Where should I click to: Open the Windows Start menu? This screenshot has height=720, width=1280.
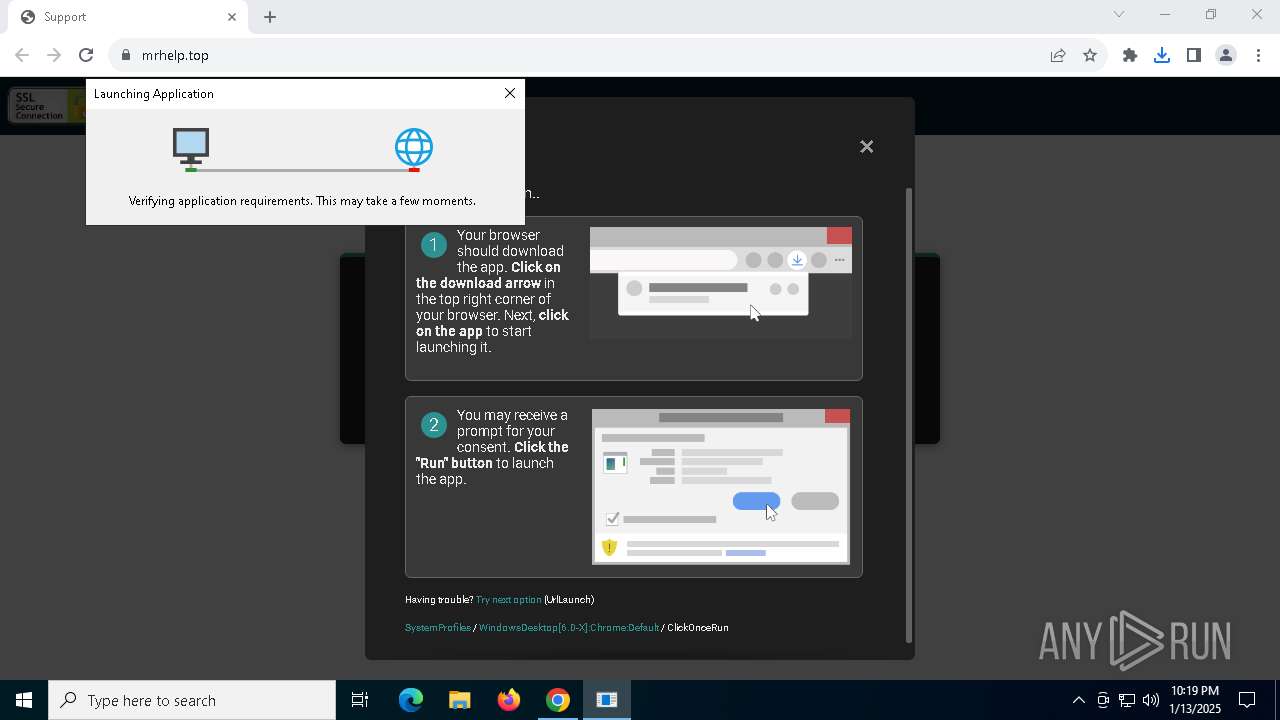click(24, 700)
